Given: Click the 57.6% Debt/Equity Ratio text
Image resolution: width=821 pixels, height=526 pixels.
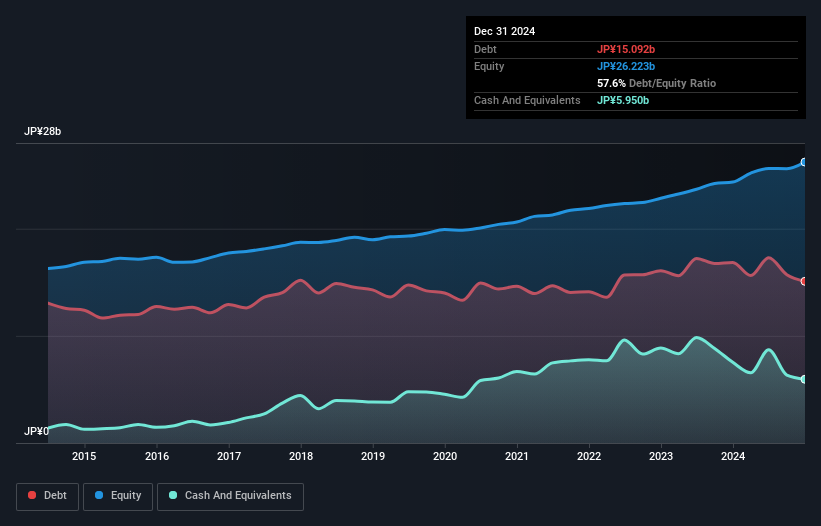Looking at the screenshot, I should tap(656, 83).
